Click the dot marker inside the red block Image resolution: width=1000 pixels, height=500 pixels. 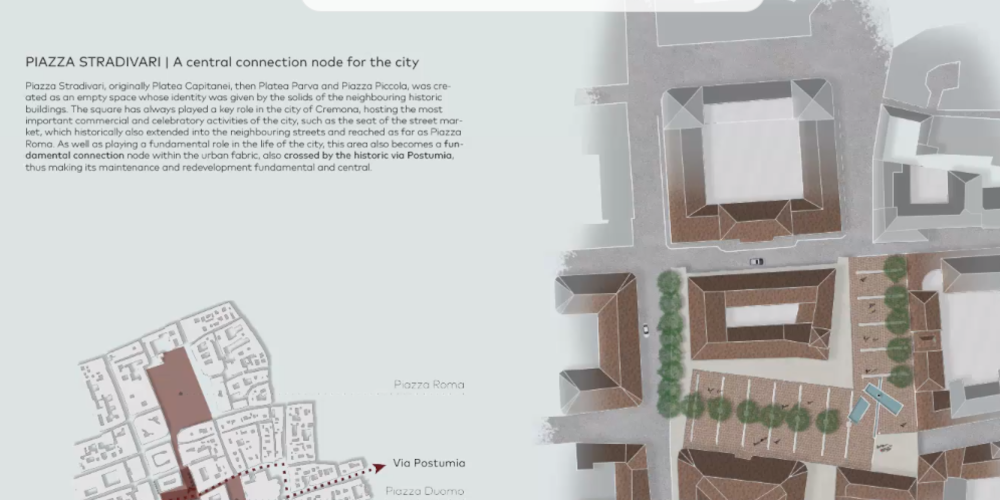(x=181, y=394)
